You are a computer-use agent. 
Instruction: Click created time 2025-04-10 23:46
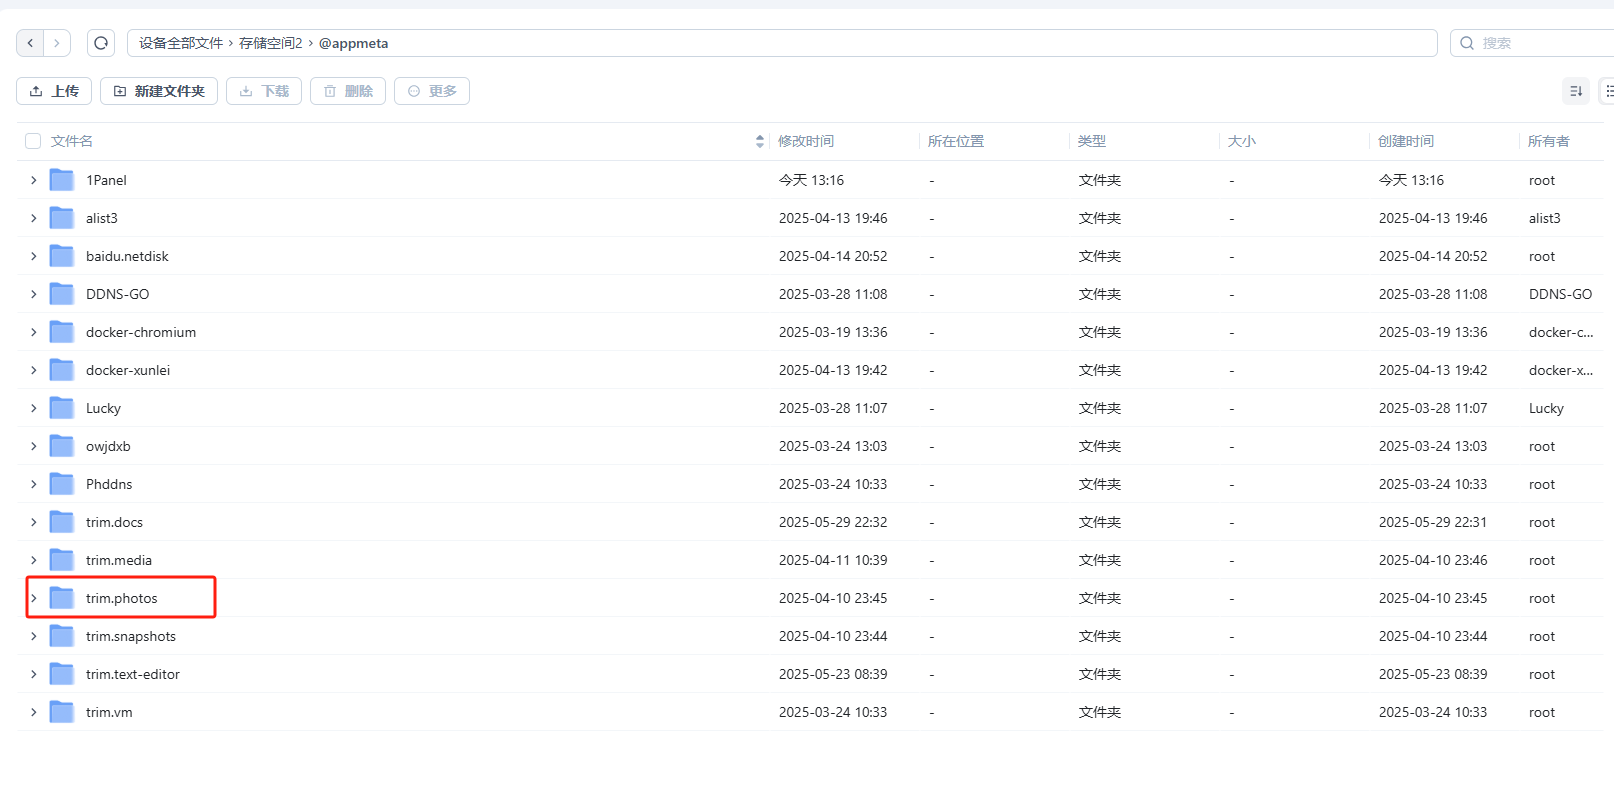1433,560
